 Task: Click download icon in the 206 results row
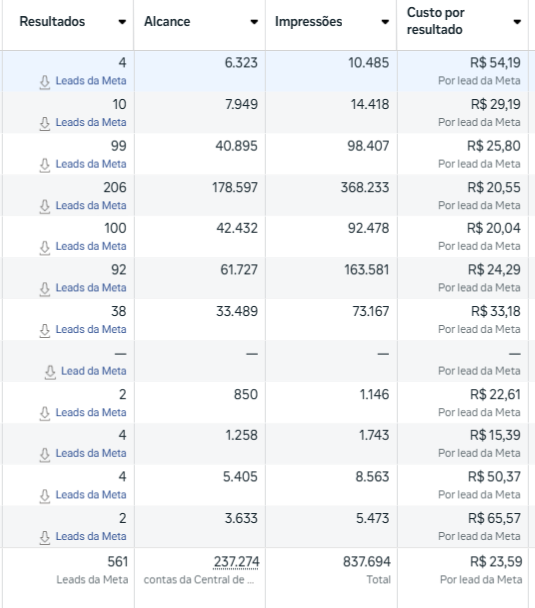point(45,206)
